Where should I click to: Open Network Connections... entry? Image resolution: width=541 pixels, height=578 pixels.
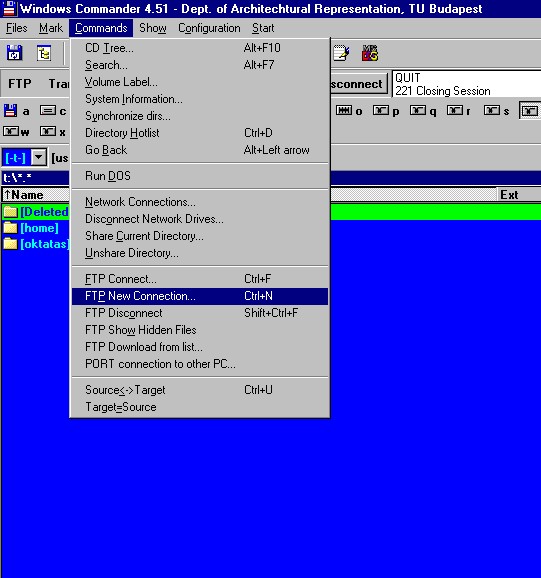[200, 202]
